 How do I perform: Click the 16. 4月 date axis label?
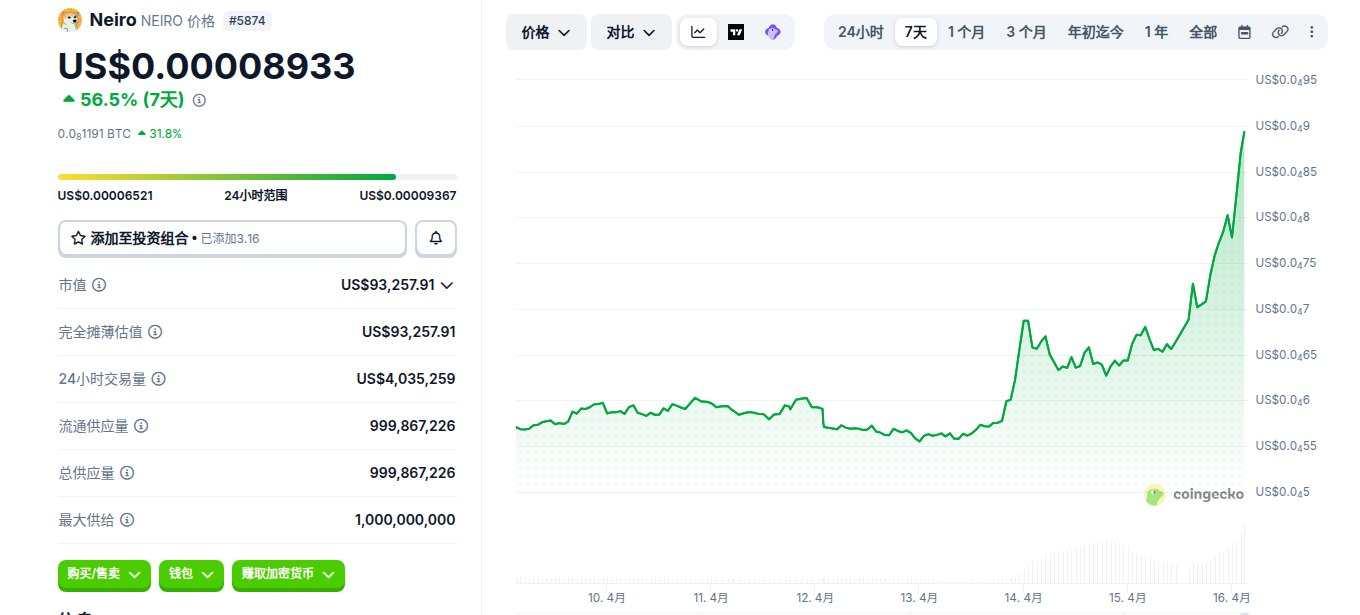(1231, 598)
